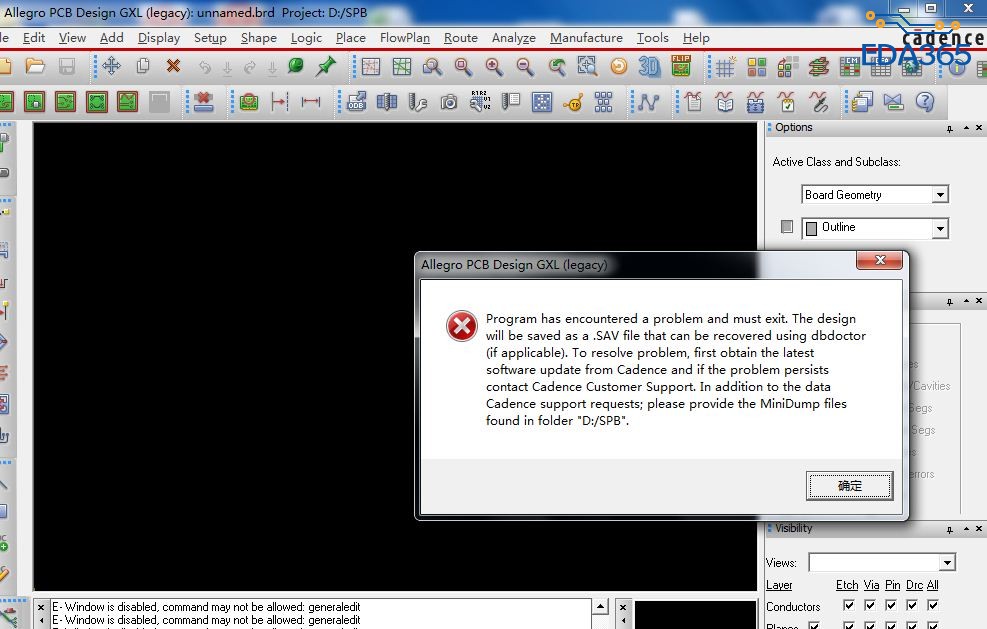Screen dimensions: 987x629
Task: Collapse the Visibility panel with up arrow
Action: [x=966, y=529]
